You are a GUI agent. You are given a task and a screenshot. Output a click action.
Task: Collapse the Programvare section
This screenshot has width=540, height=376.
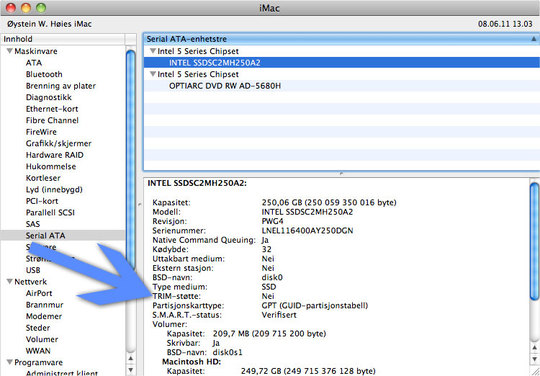click(x=9, y=362)
